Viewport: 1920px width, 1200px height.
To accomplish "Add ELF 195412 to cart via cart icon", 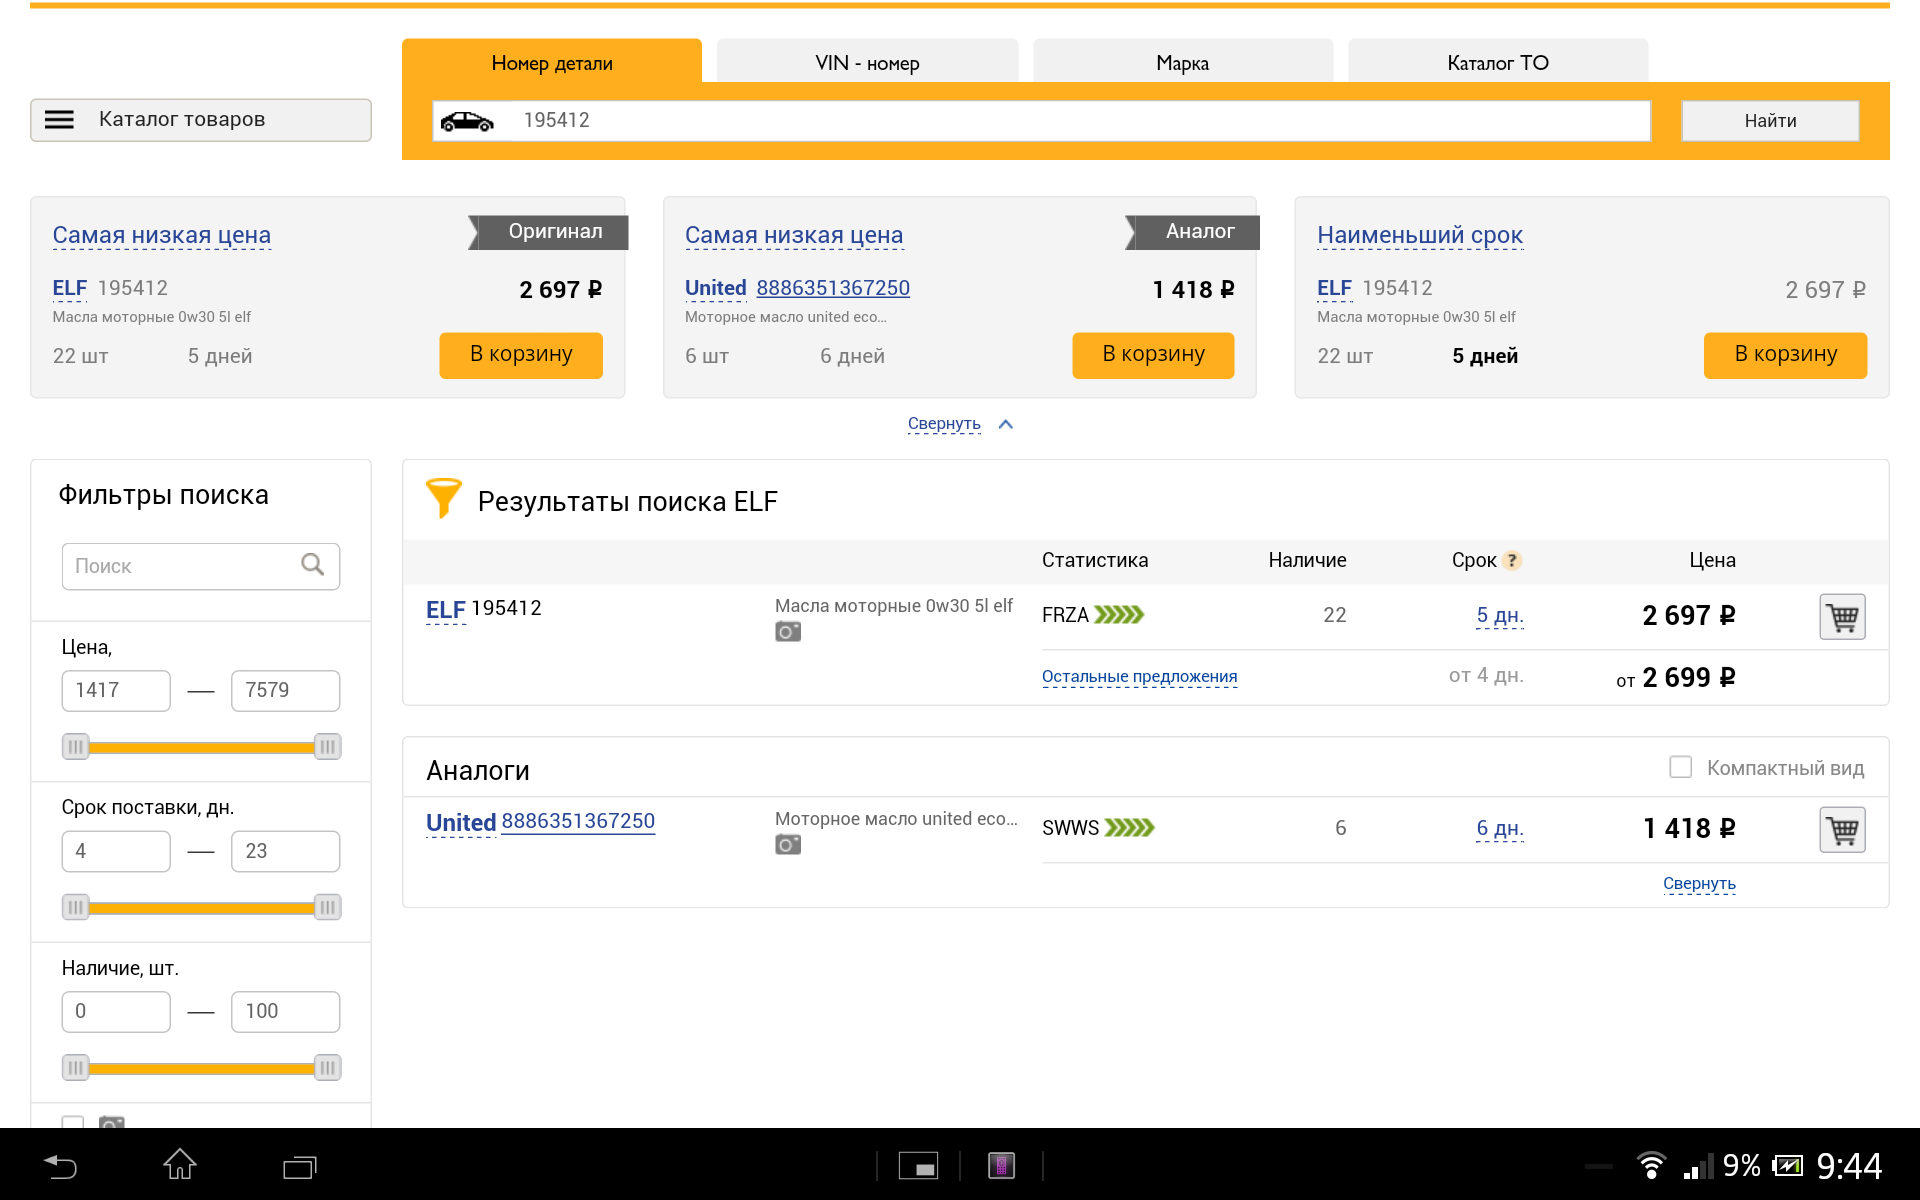I will (x=1842, y=617).
